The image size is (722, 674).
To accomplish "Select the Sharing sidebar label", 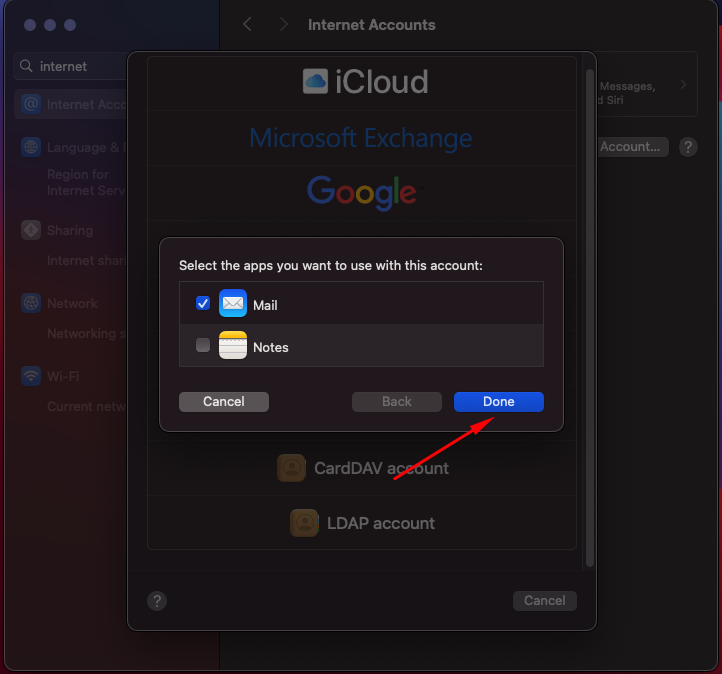I will tap(70, 230).
